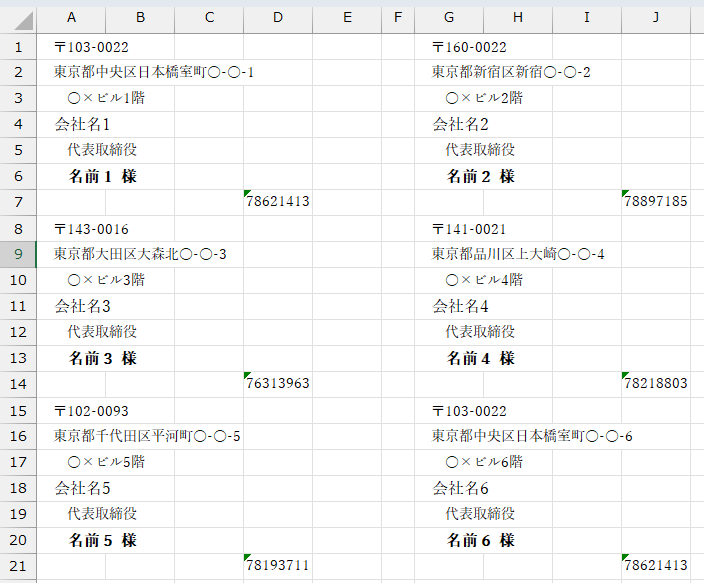Click the bold 名前 3 様 cell
This screenshot has height=583, width=704.
point(102,358)
